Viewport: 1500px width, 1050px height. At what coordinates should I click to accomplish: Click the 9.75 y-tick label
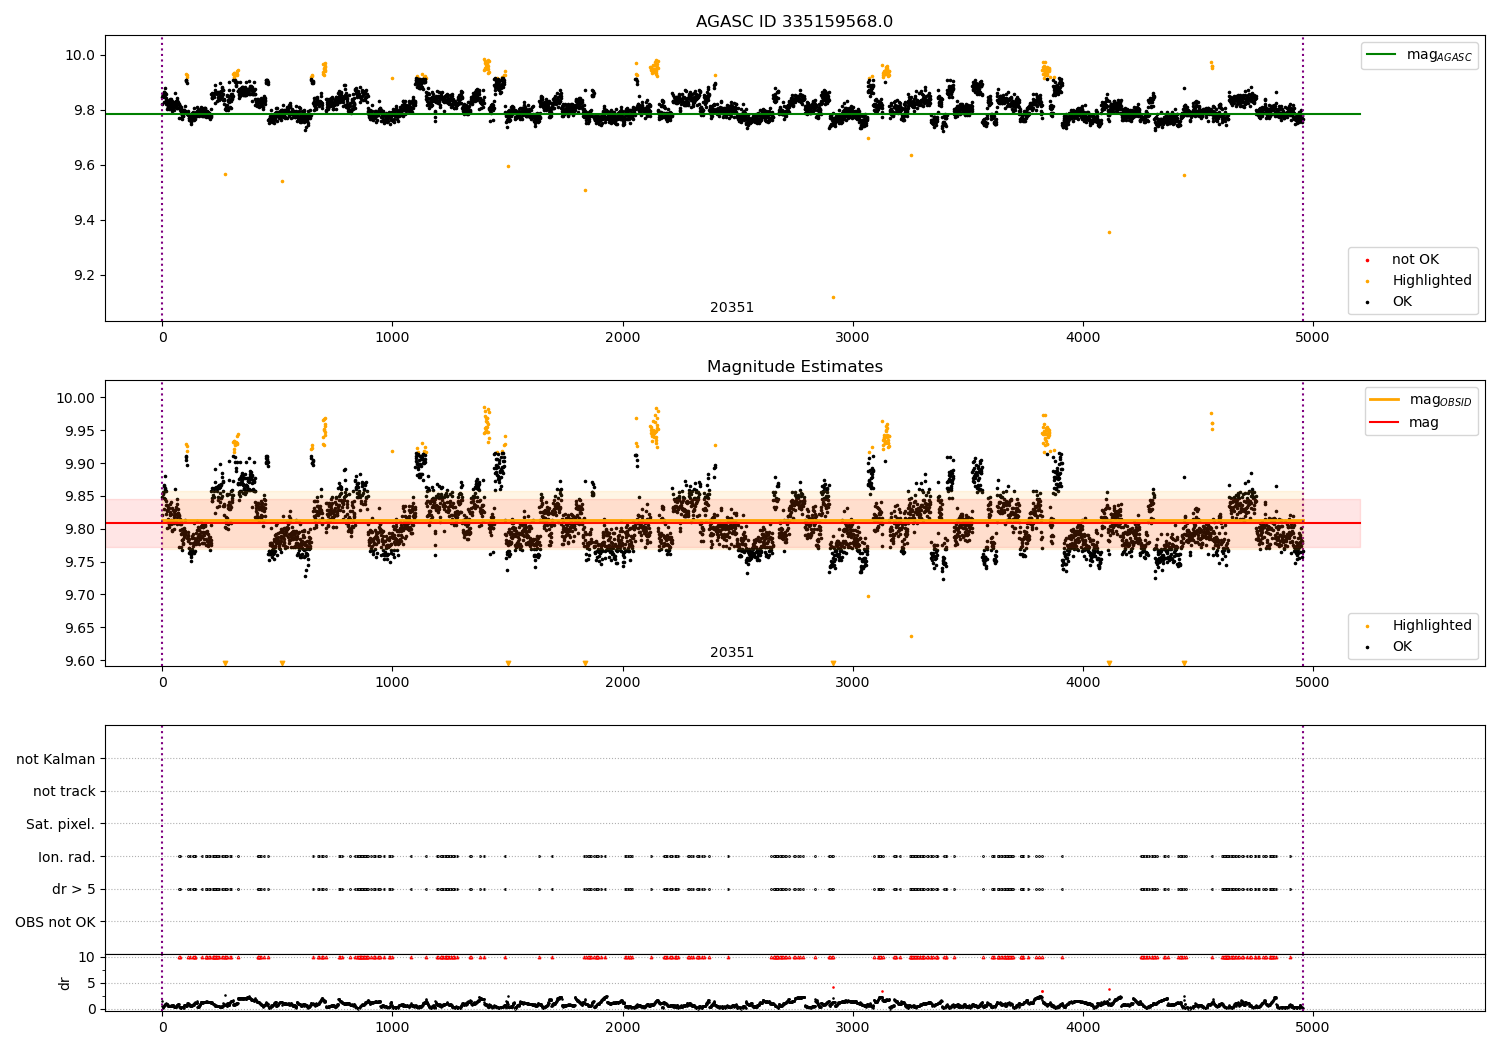(x=80, y=562)
